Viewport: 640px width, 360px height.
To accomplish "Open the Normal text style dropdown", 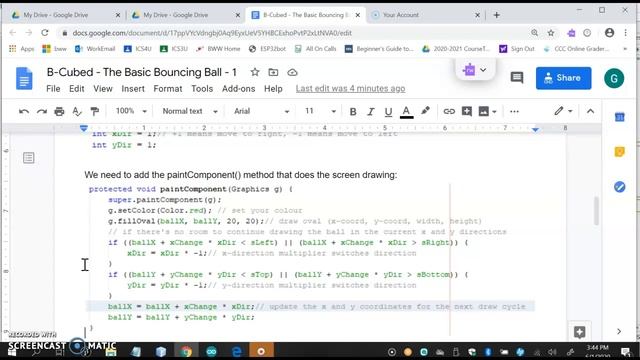I will click(x=190, y=111).
